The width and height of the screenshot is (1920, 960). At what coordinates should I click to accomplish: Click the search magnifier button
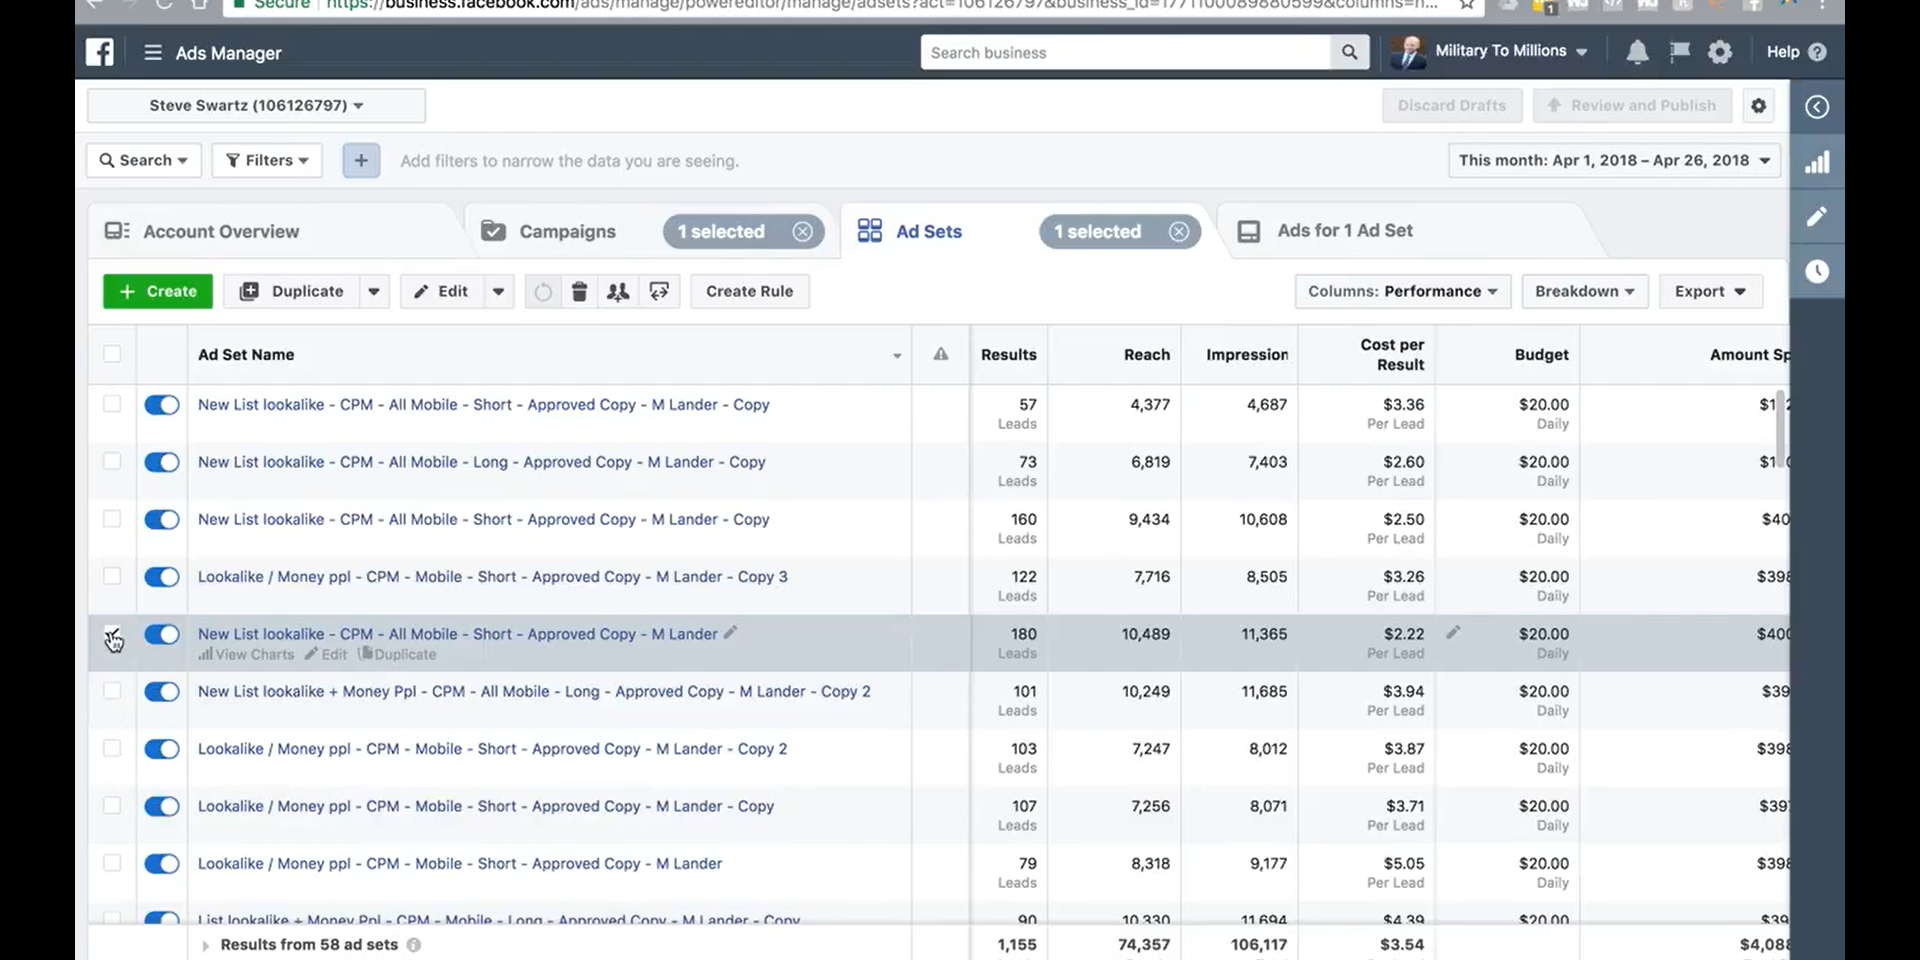click(1349, 52)
